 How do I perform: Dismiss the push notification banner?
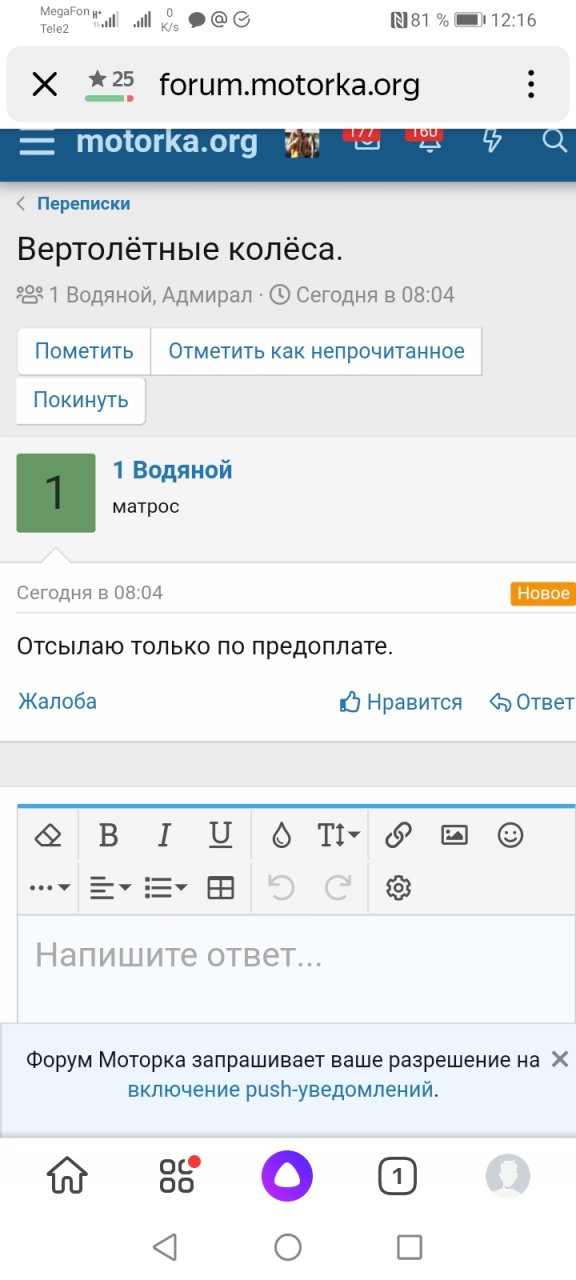tap(560, 1059)
